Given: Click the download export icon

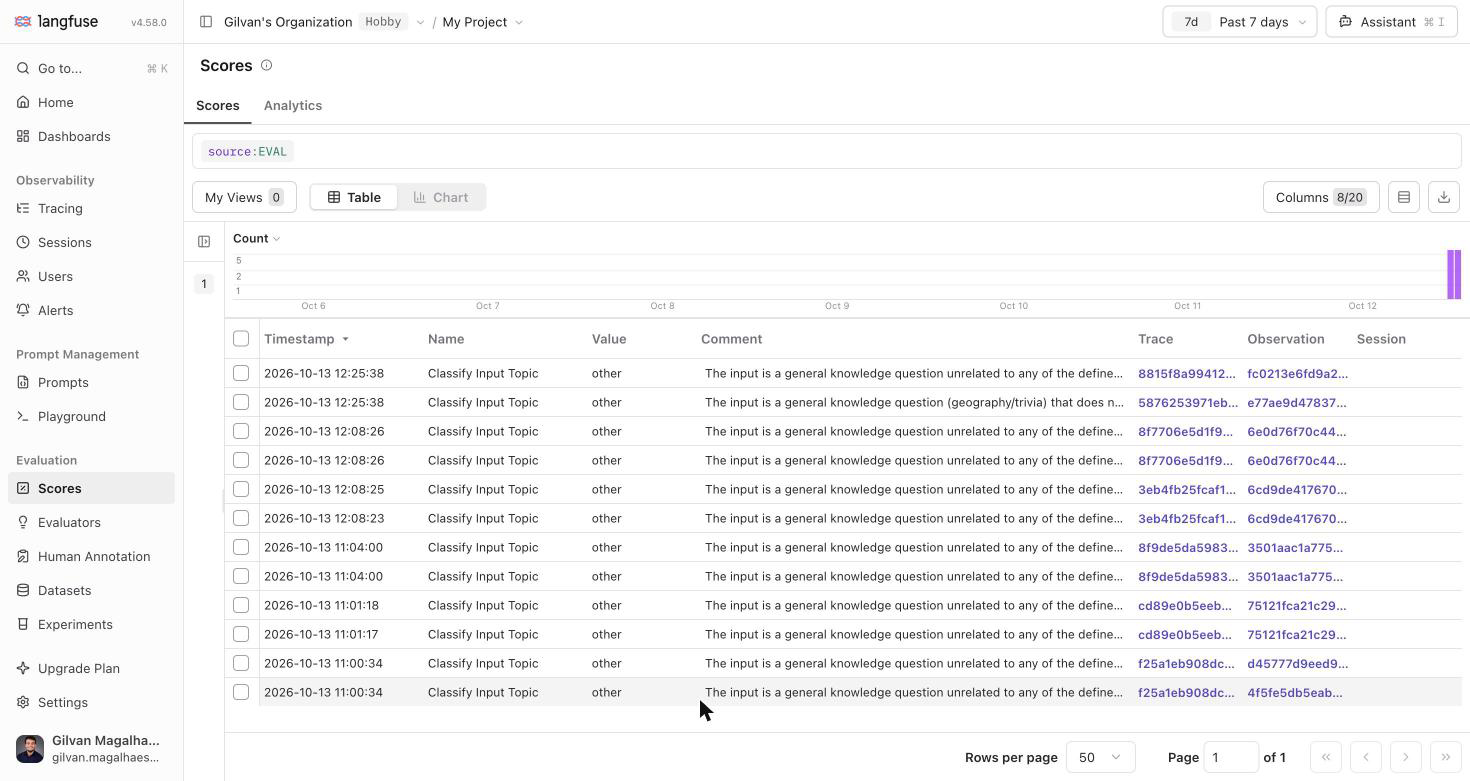Looking at the screenshot, I should (1444, 197).
